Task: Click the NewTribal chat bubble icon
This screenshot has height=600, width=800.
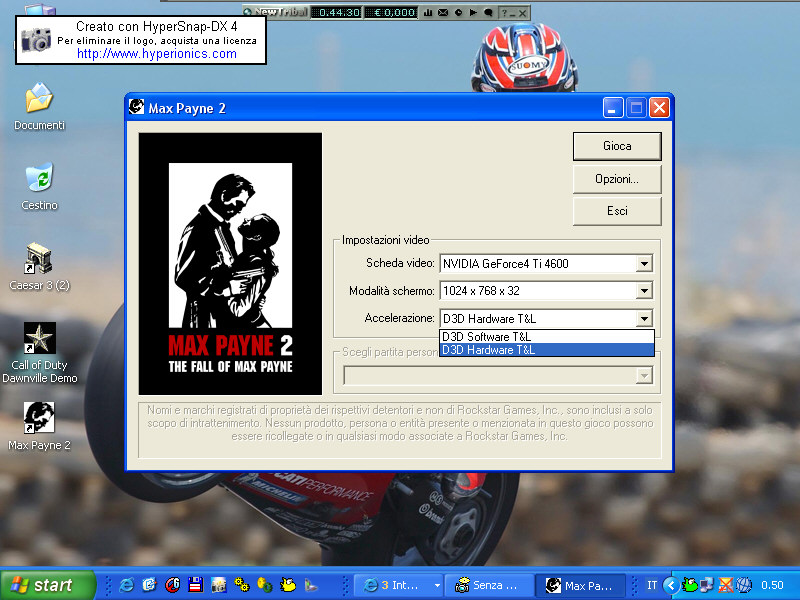Action: click(488, 12)
